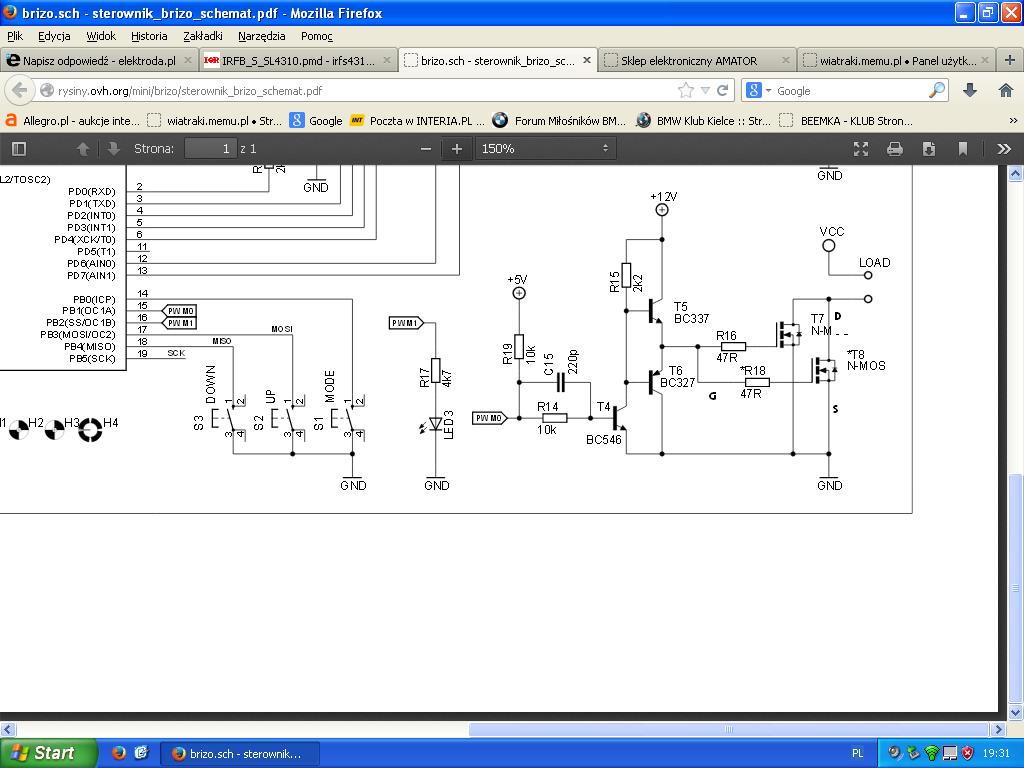Click the page number input field

(210, 149)
